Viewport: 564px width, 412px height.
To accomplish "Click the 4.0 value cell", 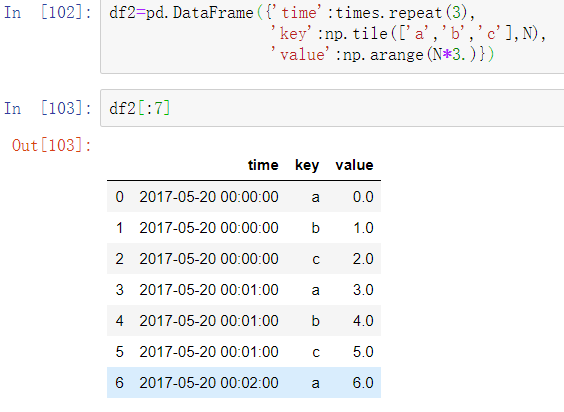I will (363, 321).
